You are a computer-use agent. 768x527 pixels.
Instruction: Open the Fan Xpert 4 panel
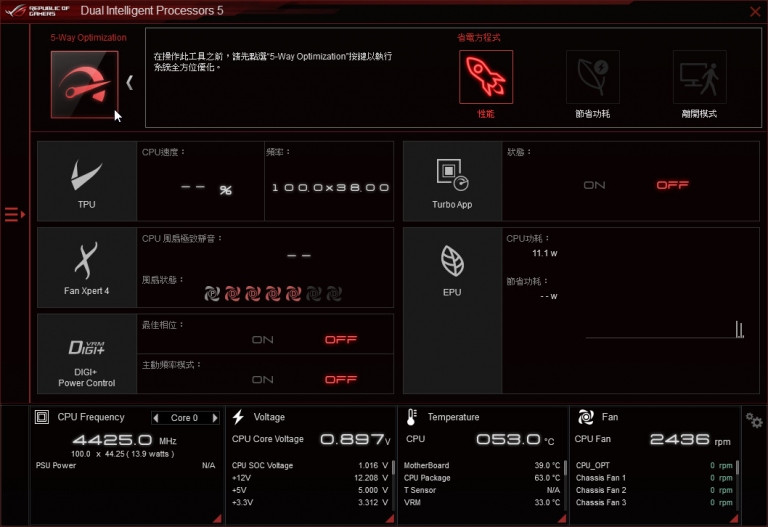pyautogui.click(x=87, y=267)
